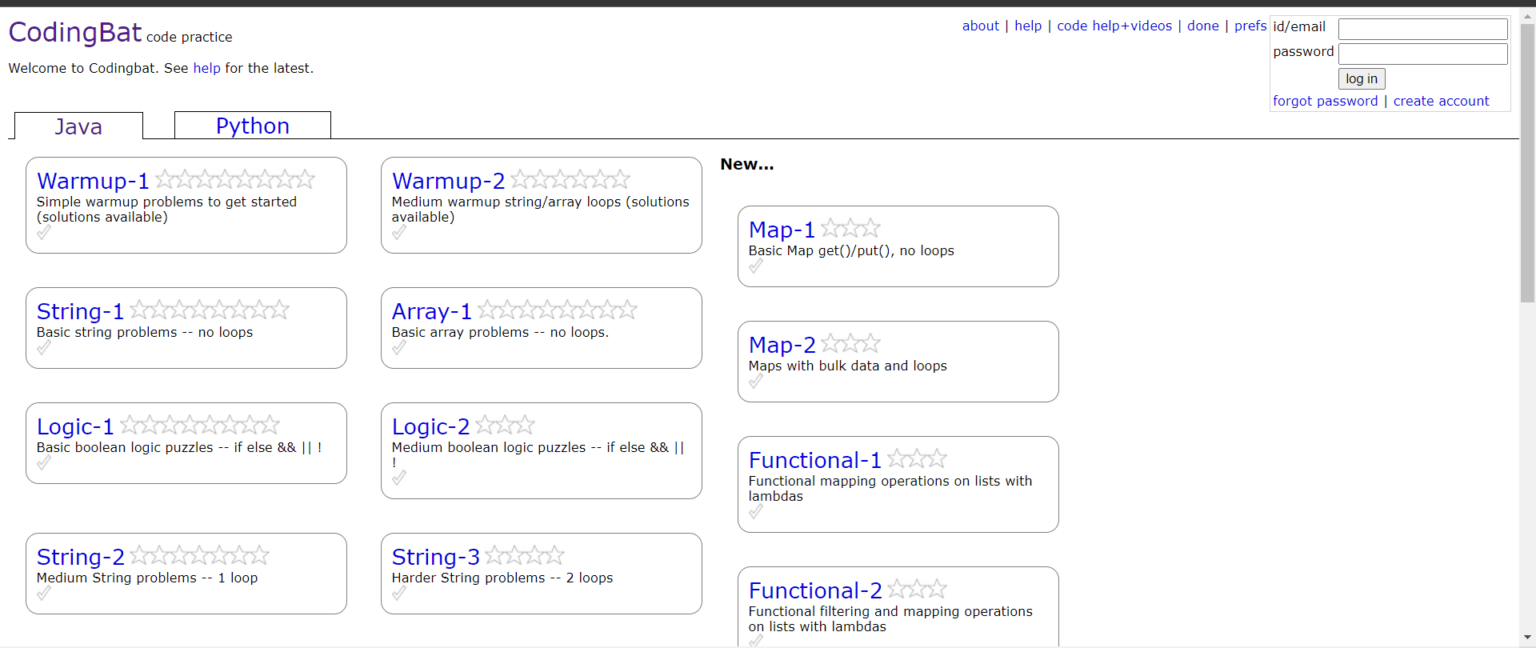The image size is (1536, 648).
Task: Click the first star beside Warmup-2
Action: coord(520,179)
